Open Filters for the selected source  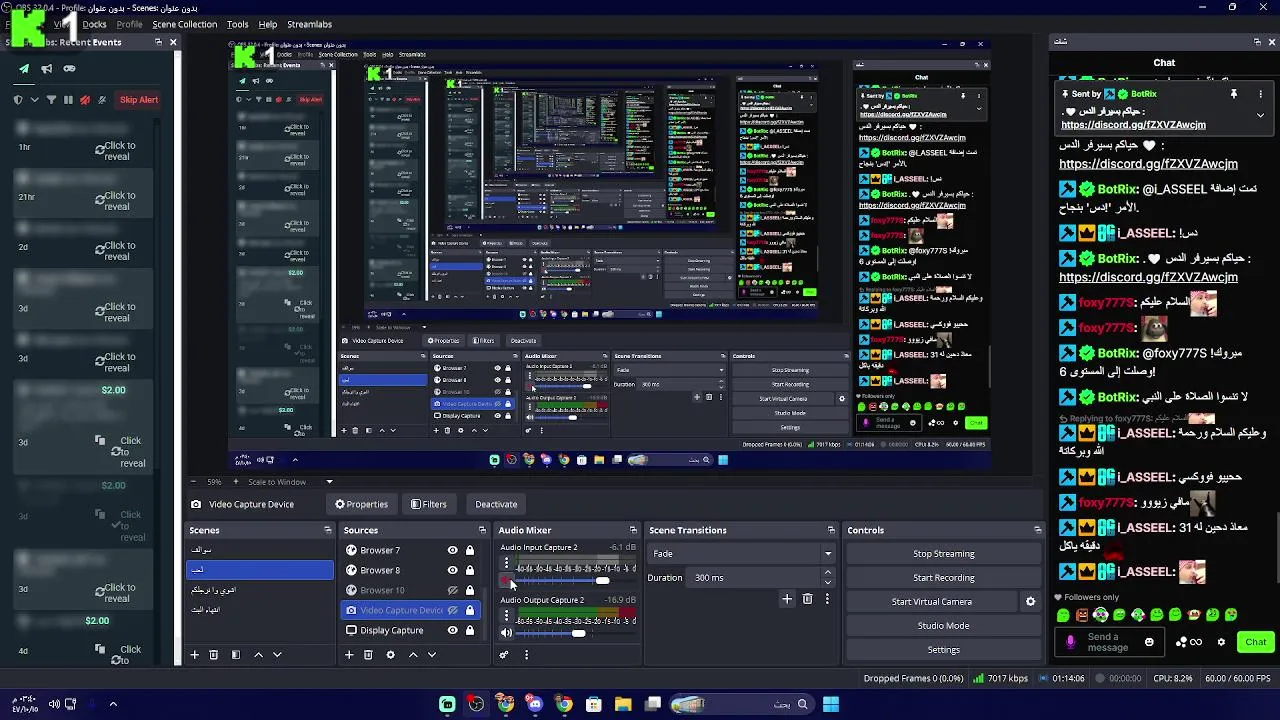point(429,504)
